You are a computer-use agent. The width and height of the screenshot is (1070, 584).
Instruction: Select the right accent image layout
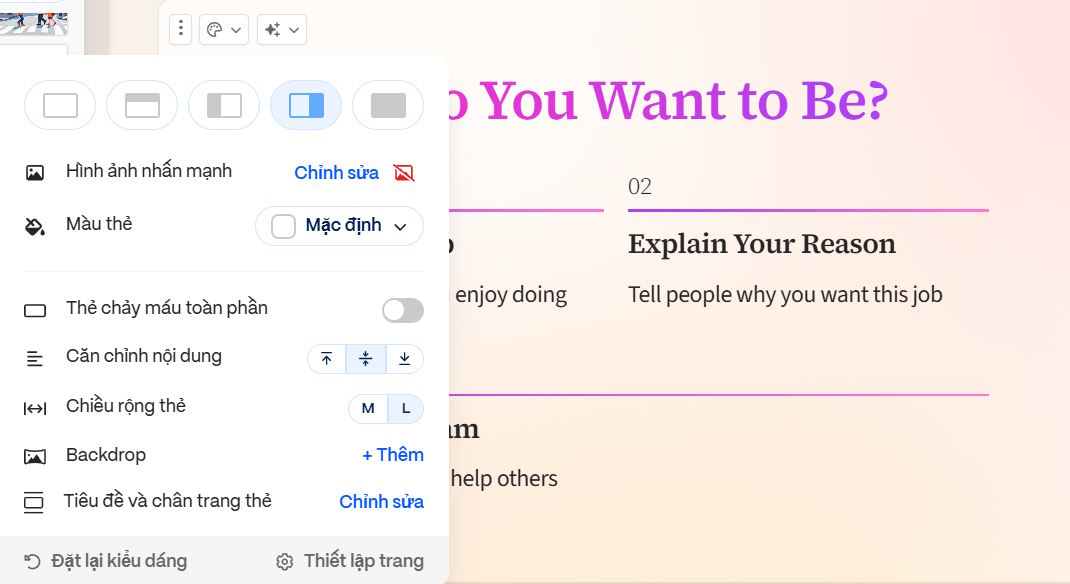306,105
